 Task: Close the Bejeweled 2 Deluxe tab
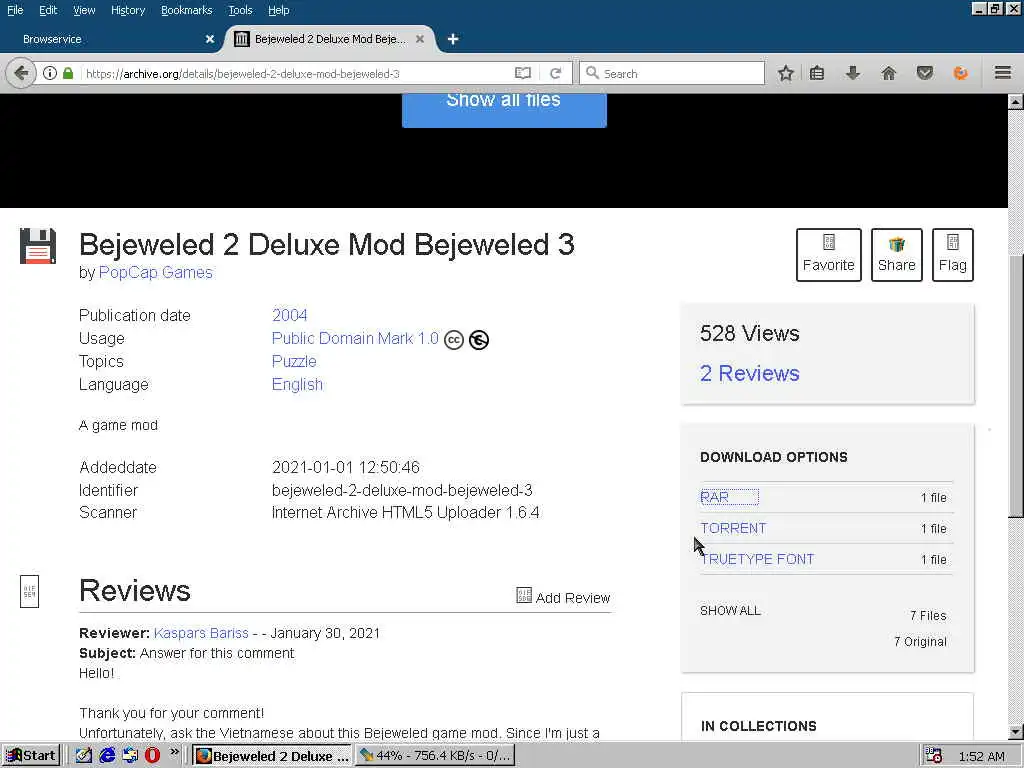[420, 39]
